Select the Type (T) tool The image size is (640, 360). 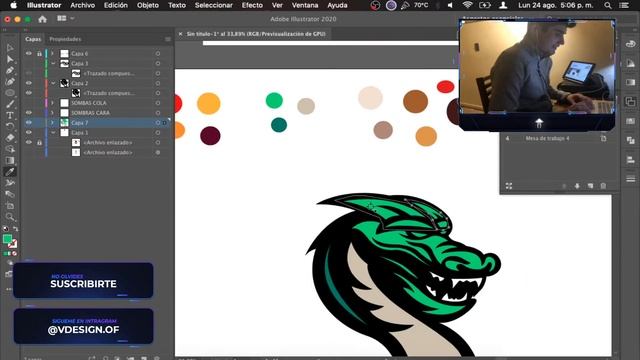pos(10,116)
